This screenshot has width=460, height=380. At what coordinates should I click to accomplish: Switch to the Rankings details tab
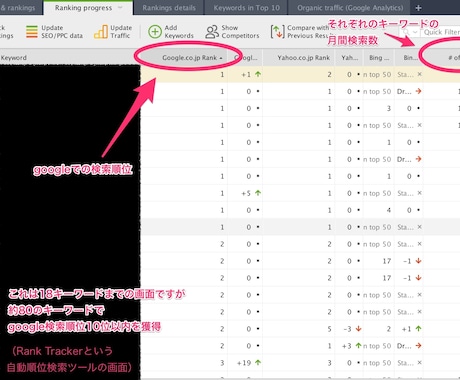tap(169, 8)
